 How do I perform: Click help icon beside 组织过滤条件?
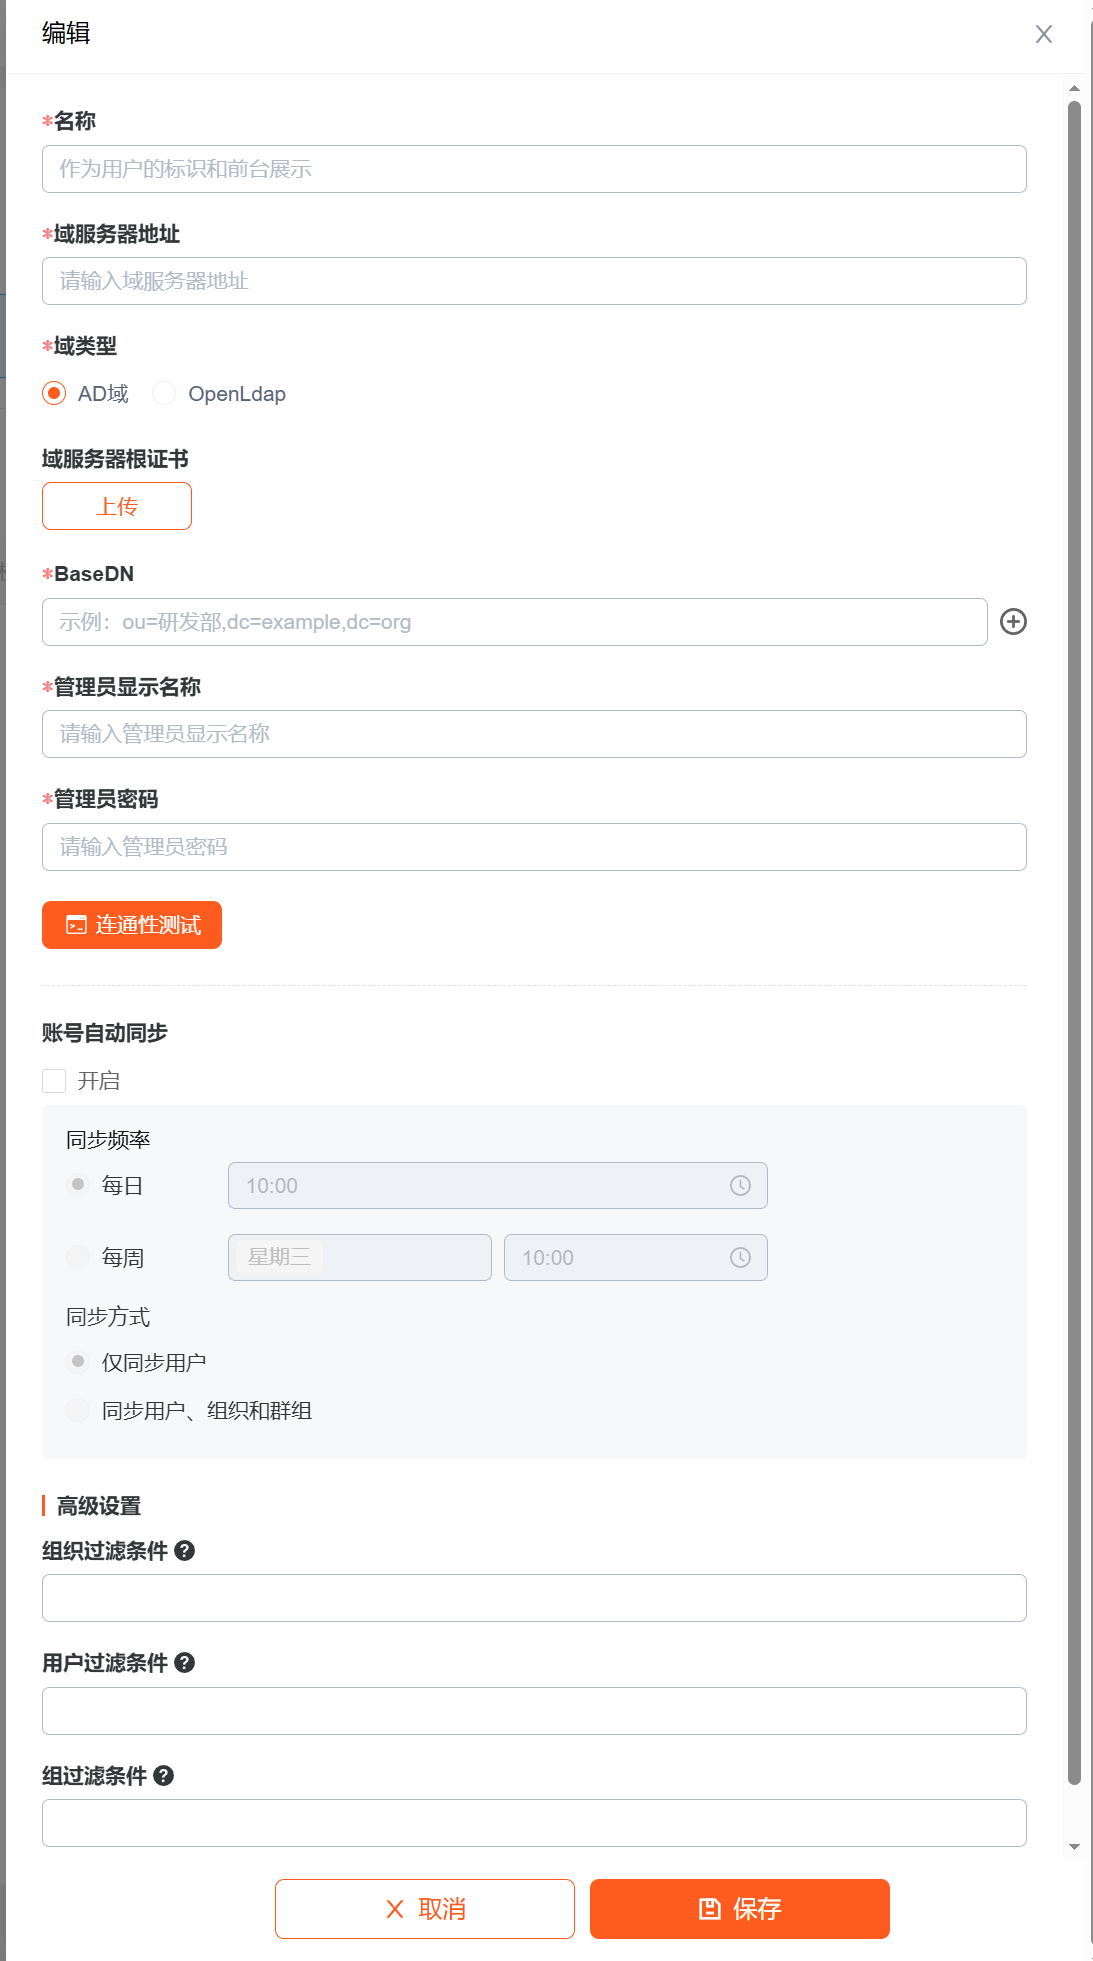tap(185, 1550)
